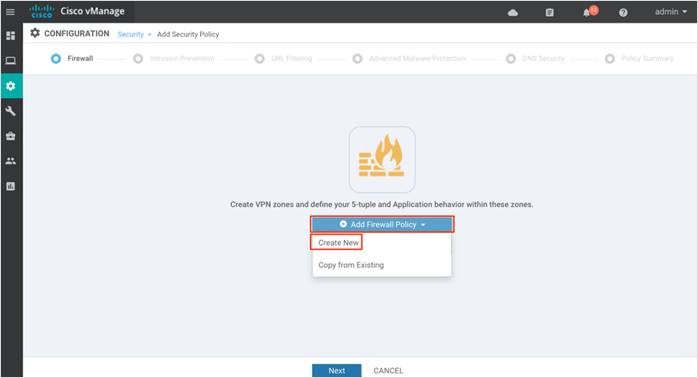Open the Monitor laptop sidebar icon

[x=11, y=61]
